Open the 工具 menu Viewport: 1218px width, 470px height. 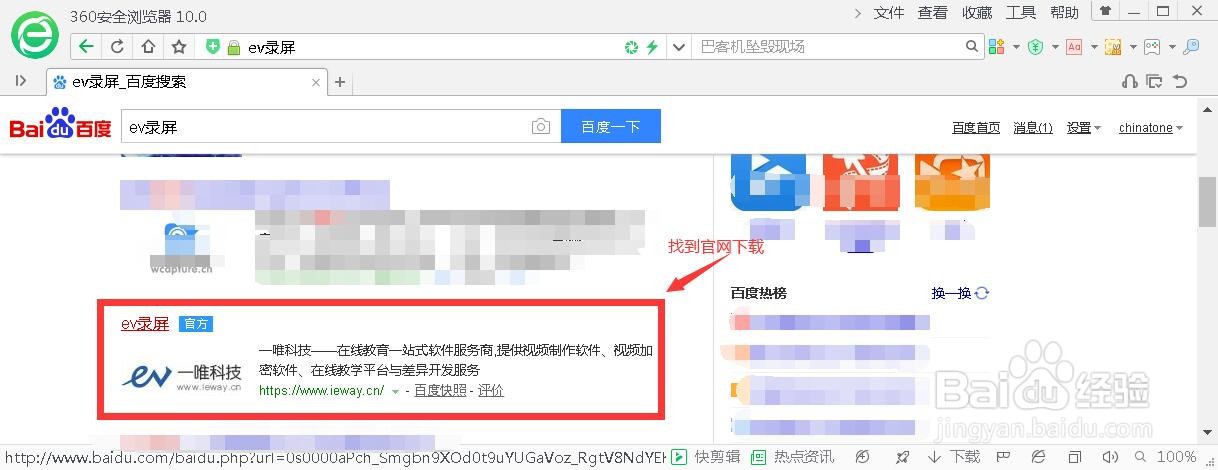(x=1021, y=13)
